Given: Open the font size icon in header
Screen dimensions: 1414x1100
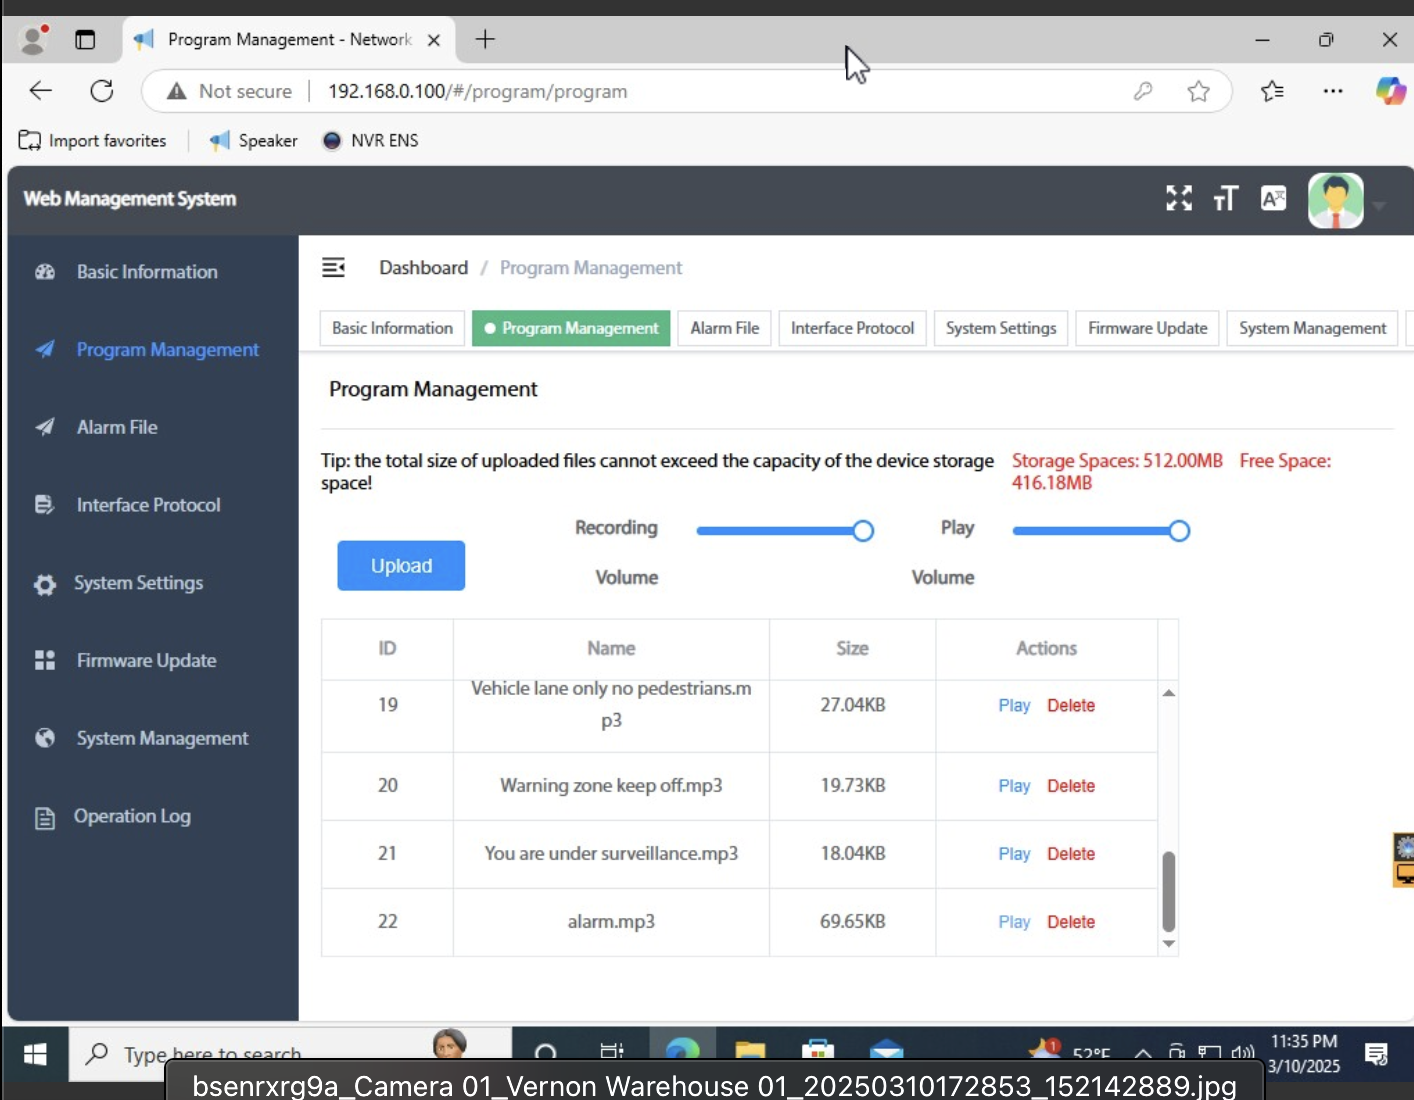Looking at the screenshot, I should 1225,199.
